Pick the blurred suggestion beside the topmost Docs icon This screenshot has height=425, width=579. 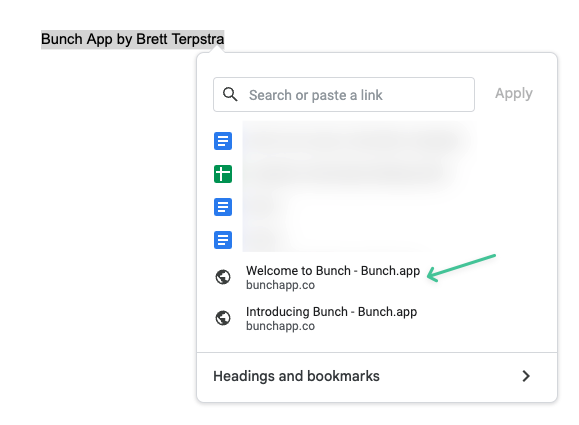click(x=358, y=141)
